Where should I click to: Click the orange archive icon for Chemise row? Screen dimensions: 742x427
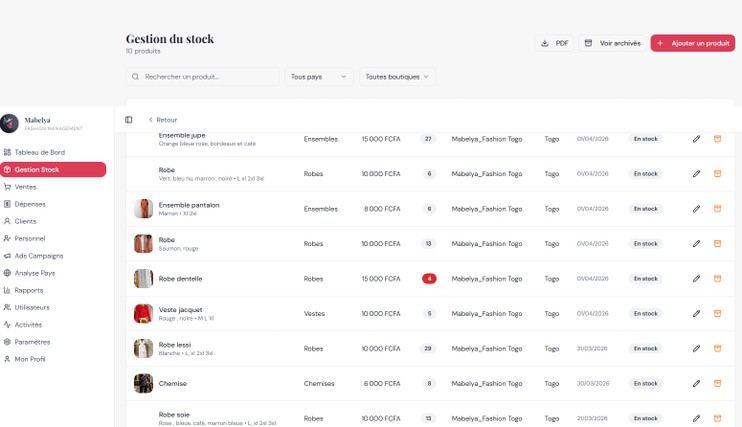pos(717,383)
